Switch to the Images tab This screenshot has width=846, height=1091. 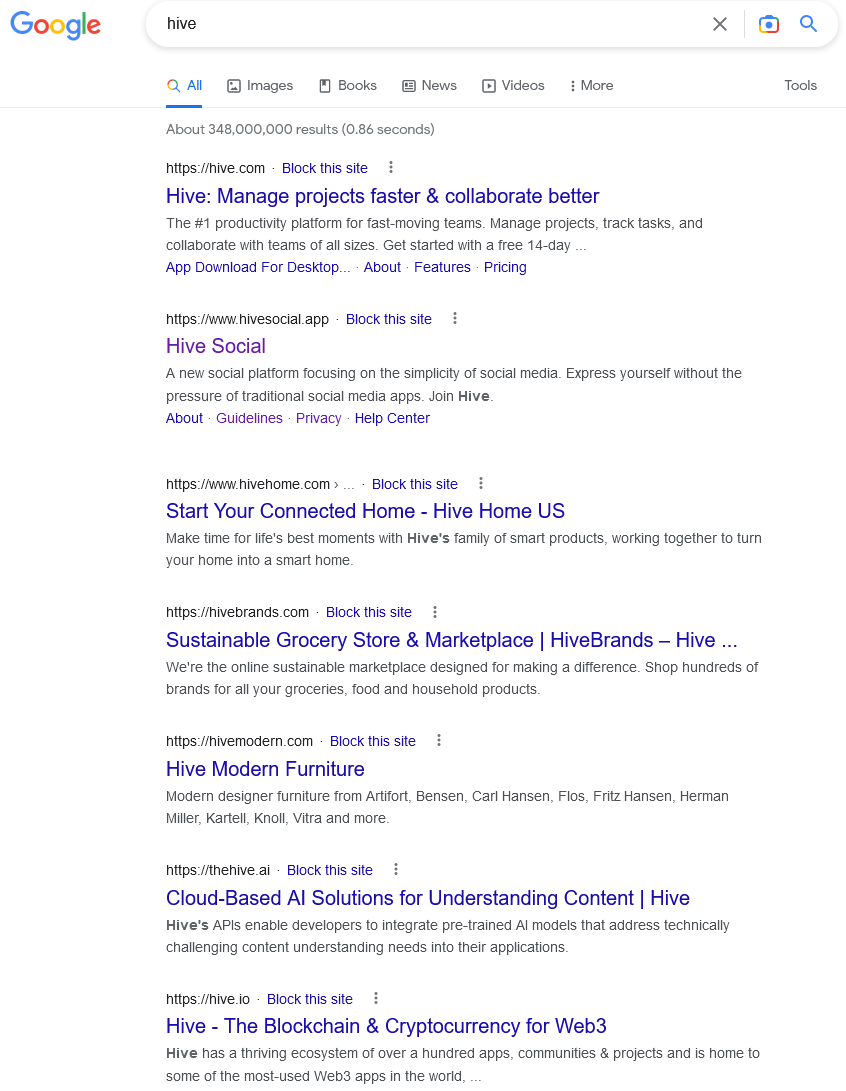point(260,86)
